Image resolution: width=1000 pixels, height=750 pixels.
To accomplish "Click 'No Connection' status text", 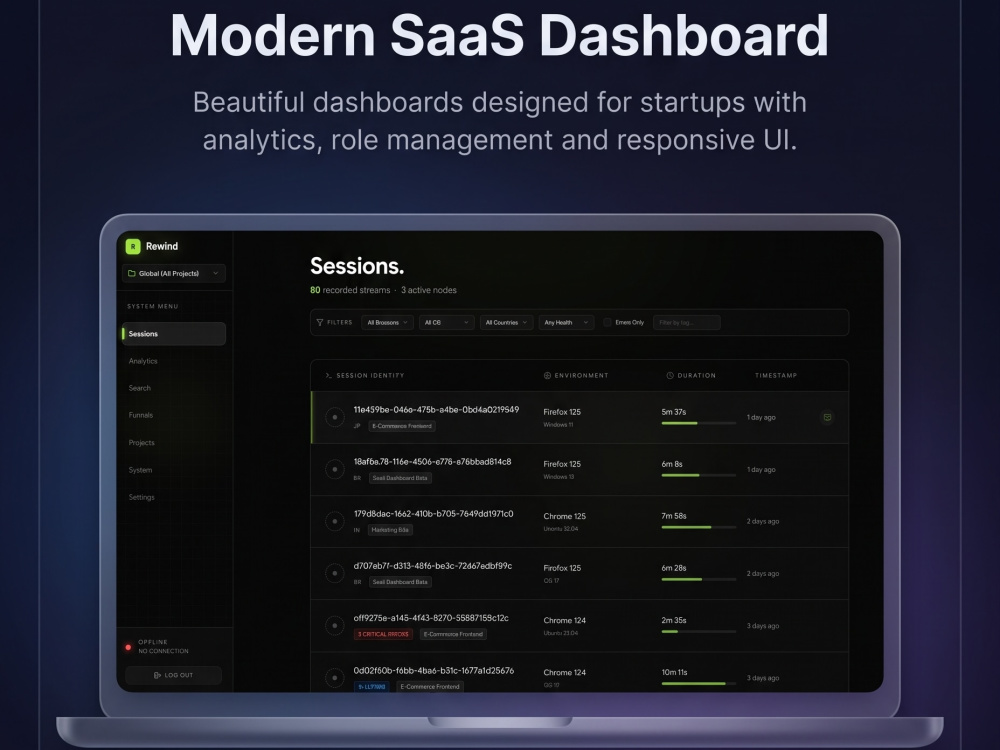I will coord(163,651).
